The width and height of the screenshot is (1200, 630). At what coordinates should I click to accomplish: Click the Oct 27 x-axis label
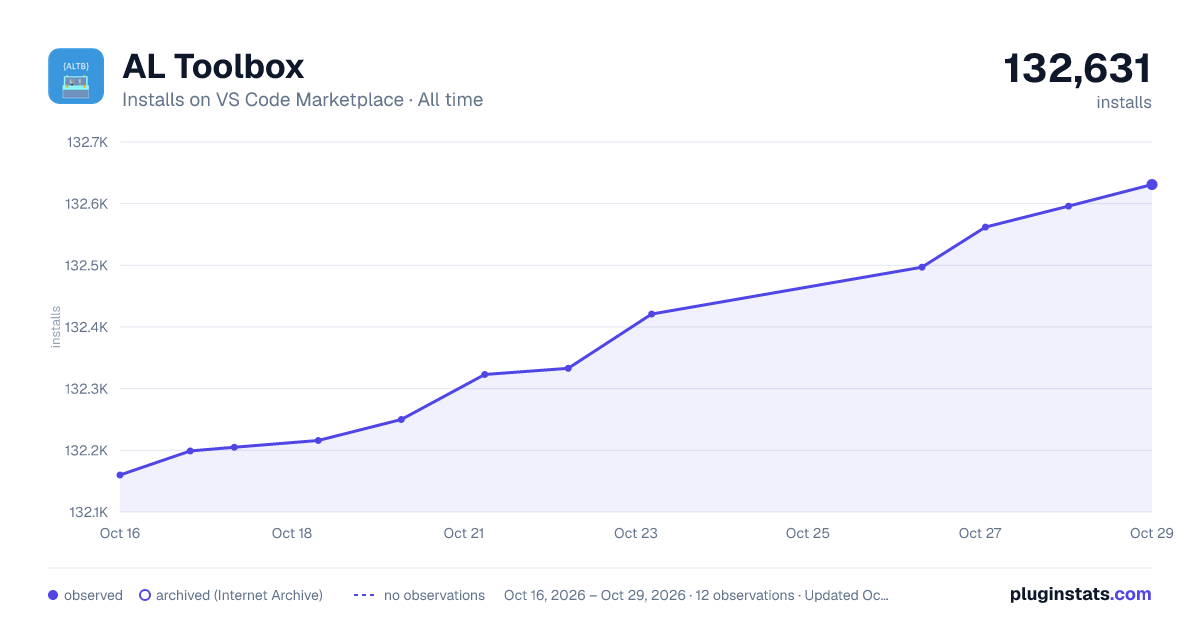(980, 533)
